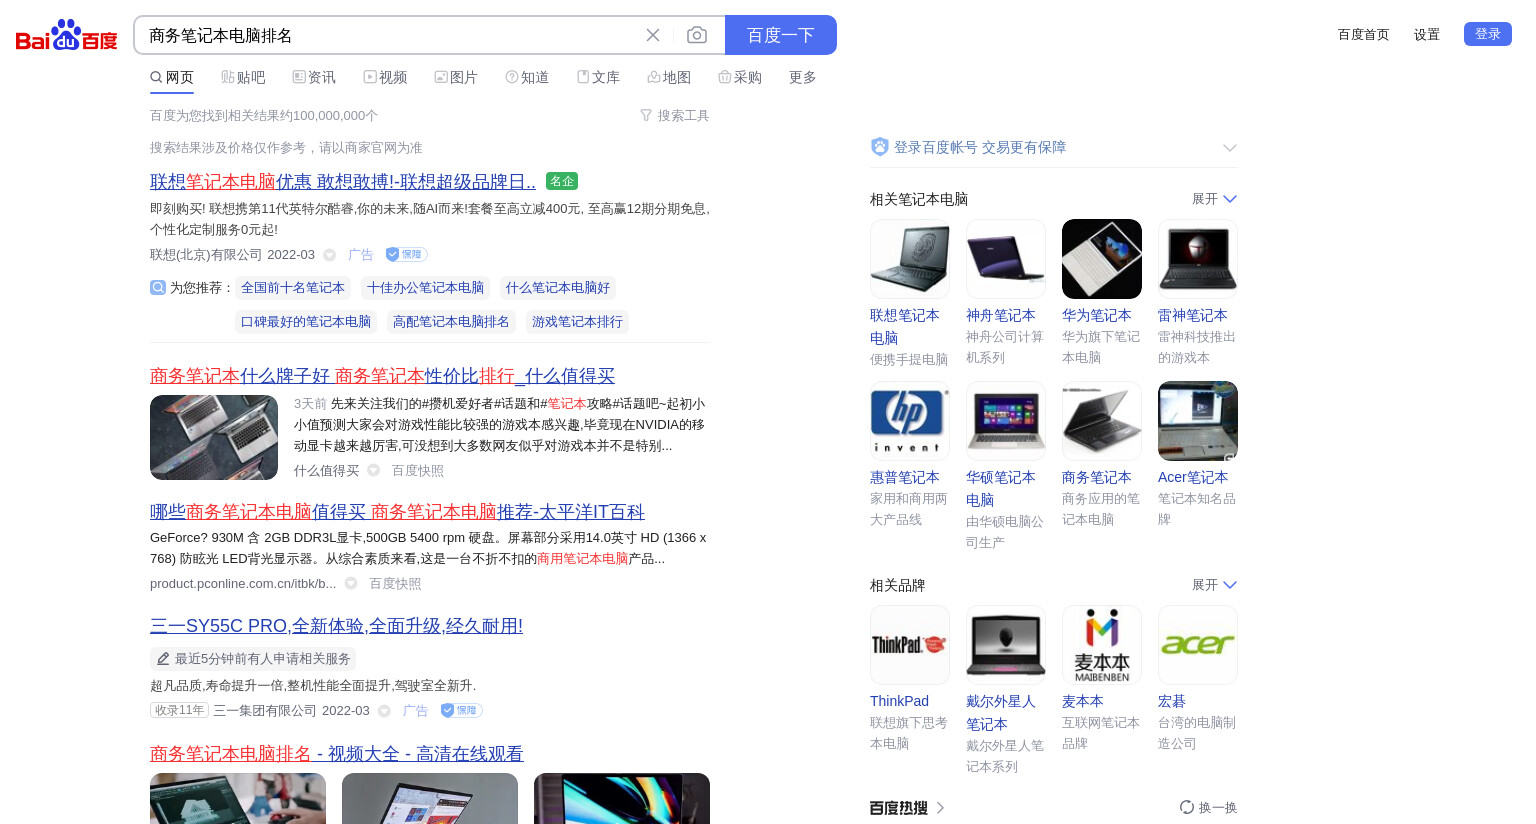Open the 视频 tab
Screen dimensions: 1536x824
pyautogui.click(x=385, y=77)
